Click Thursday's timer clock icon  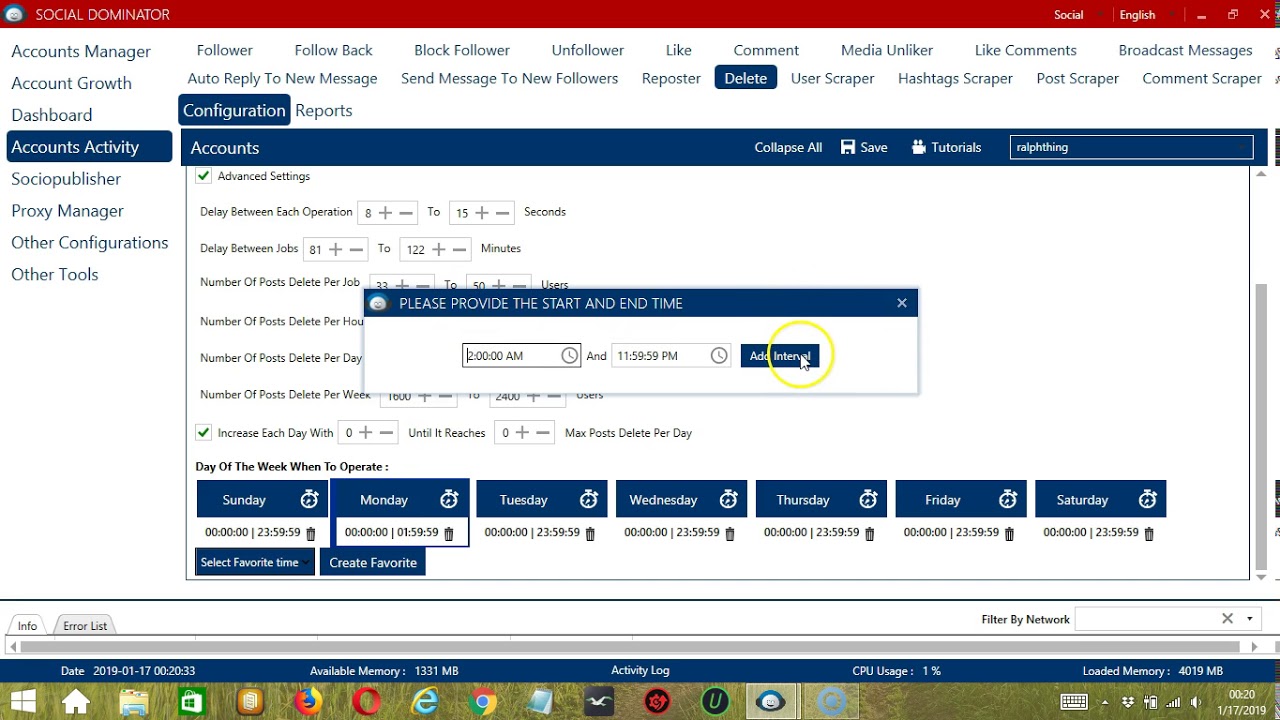868,499
